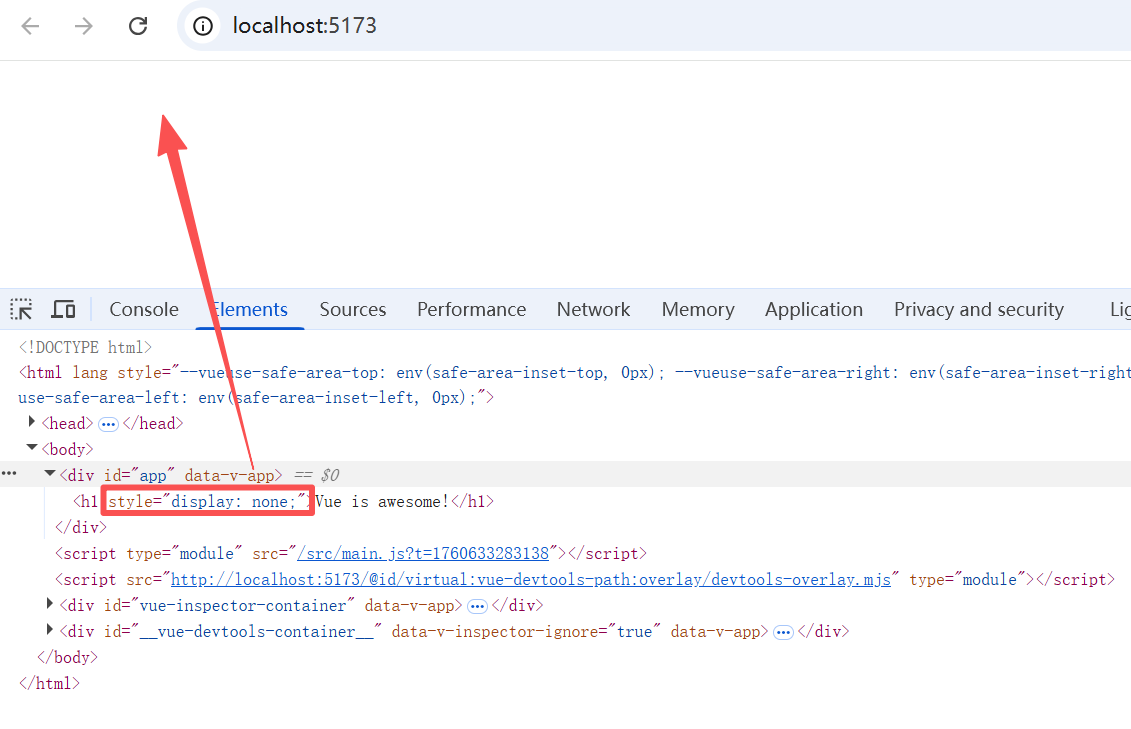Screen dimensions: 1131x729
Task: Select data-v-inspector-ignore="true" attribute
Action: (x=526, y=632)
